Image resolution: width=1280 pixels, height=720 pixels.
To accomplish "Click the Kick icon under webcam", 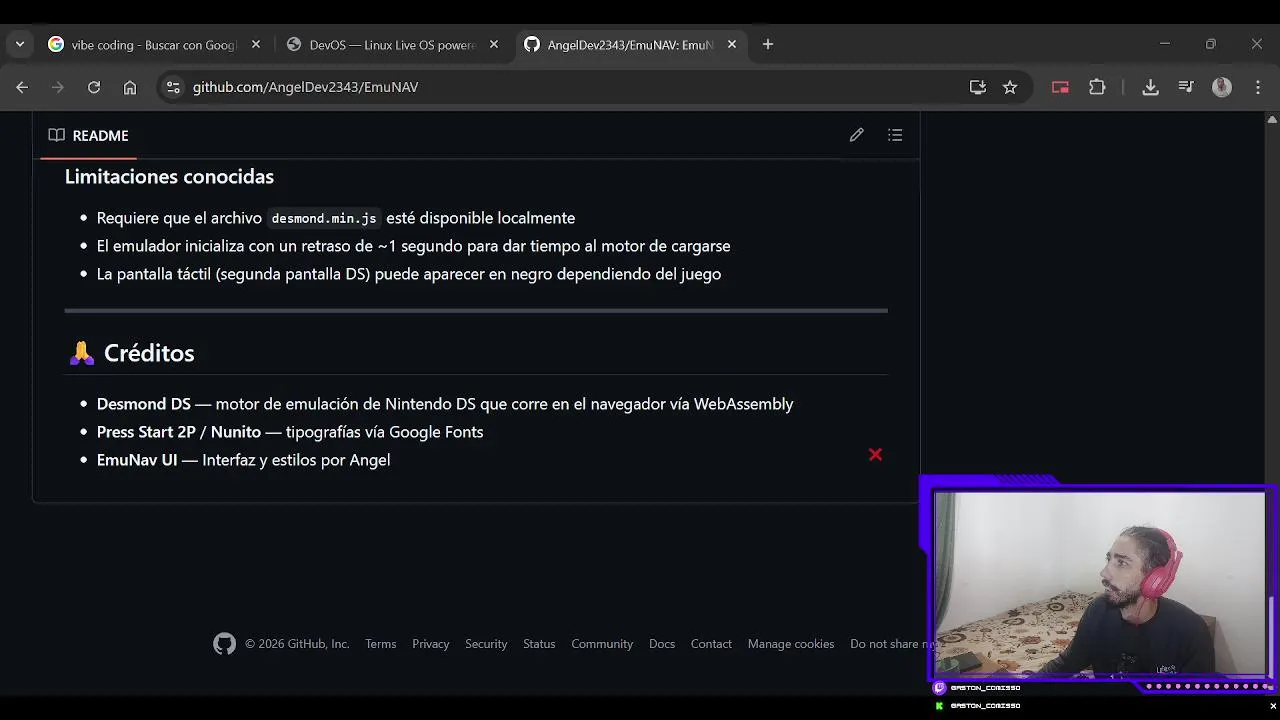I will (x=939, y=706).
